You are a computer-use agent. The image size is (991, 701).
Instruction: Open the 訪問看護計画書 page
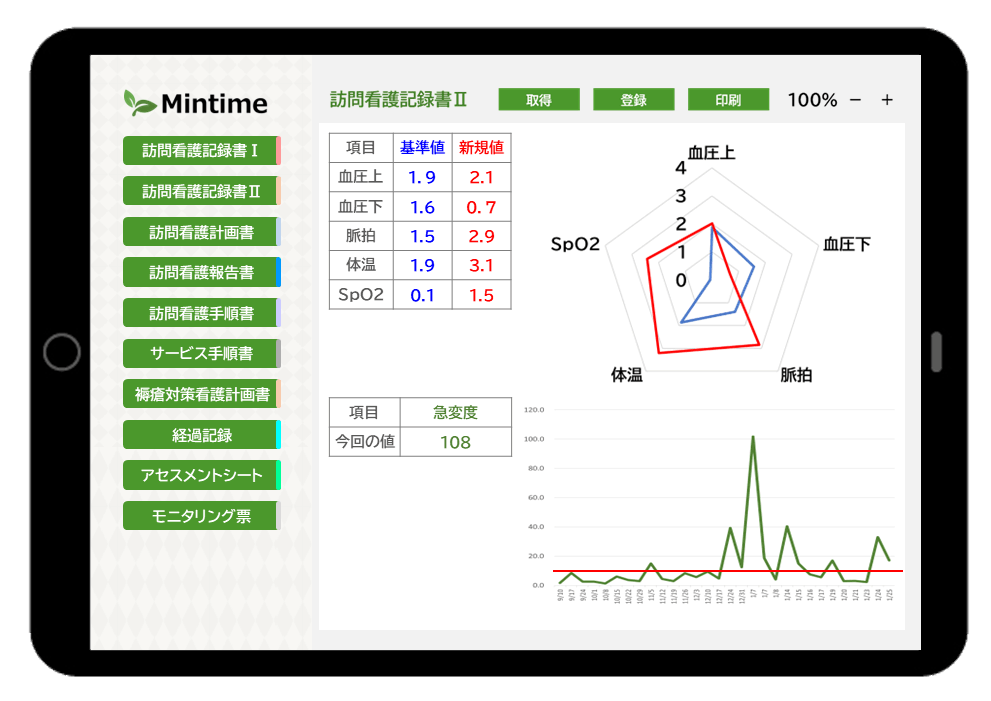tap(200, 232)
